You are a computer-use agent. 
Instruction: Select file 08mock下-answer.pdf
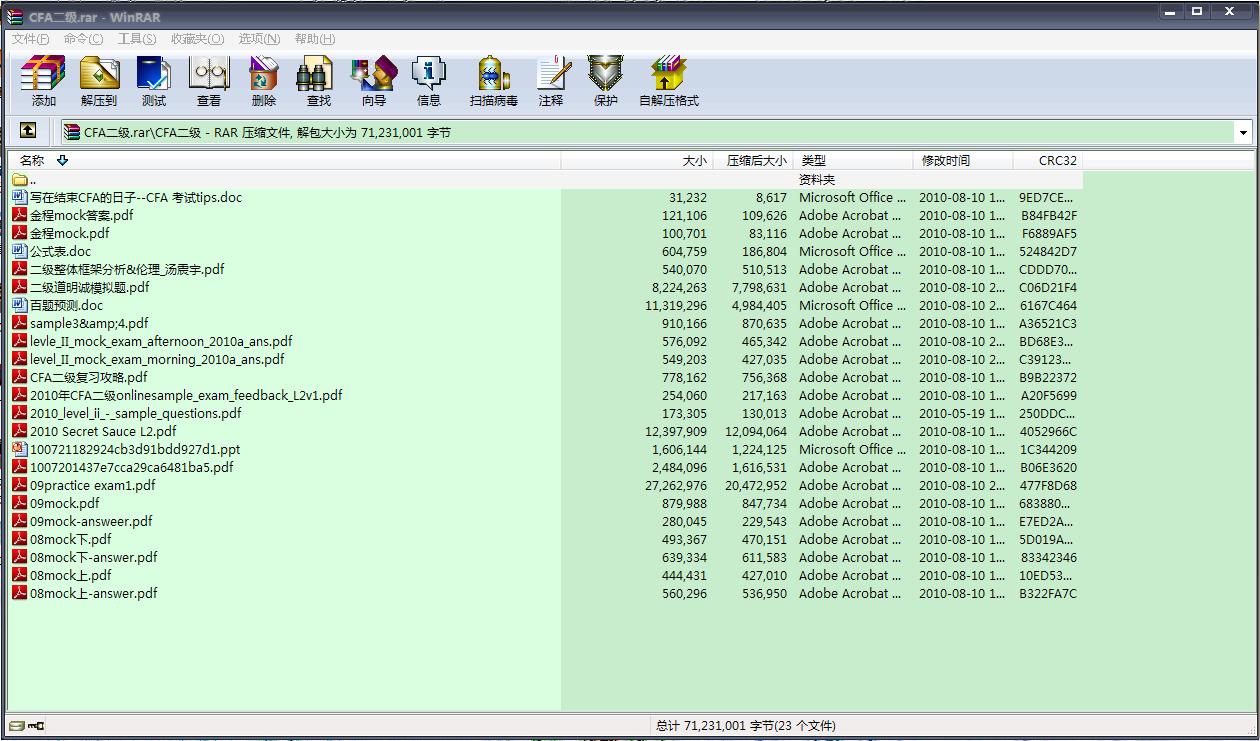[94, 557]
